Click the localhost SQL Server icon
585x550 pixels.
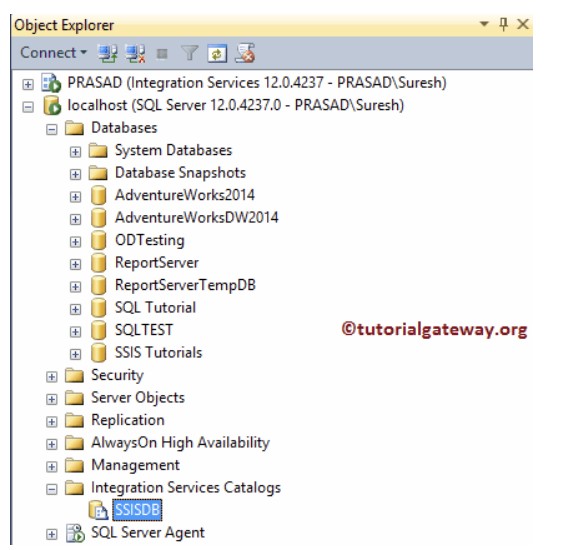tap(52, 105)
